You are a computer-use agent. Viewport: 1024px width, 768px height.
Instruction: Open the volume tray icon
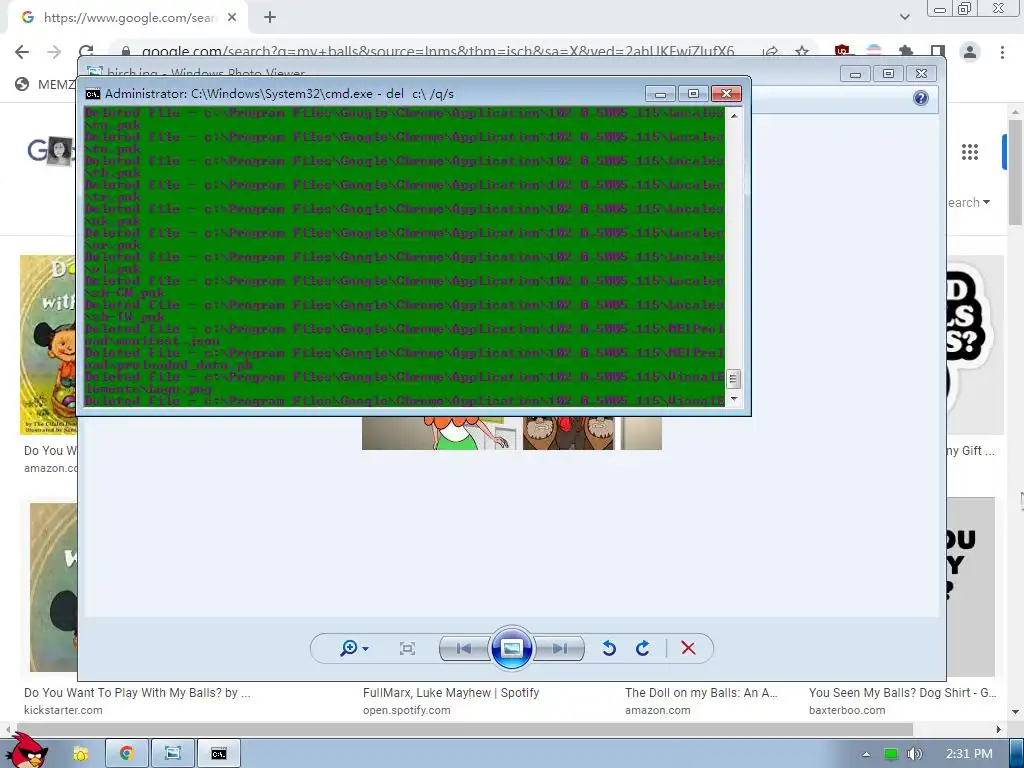point(915,754)
